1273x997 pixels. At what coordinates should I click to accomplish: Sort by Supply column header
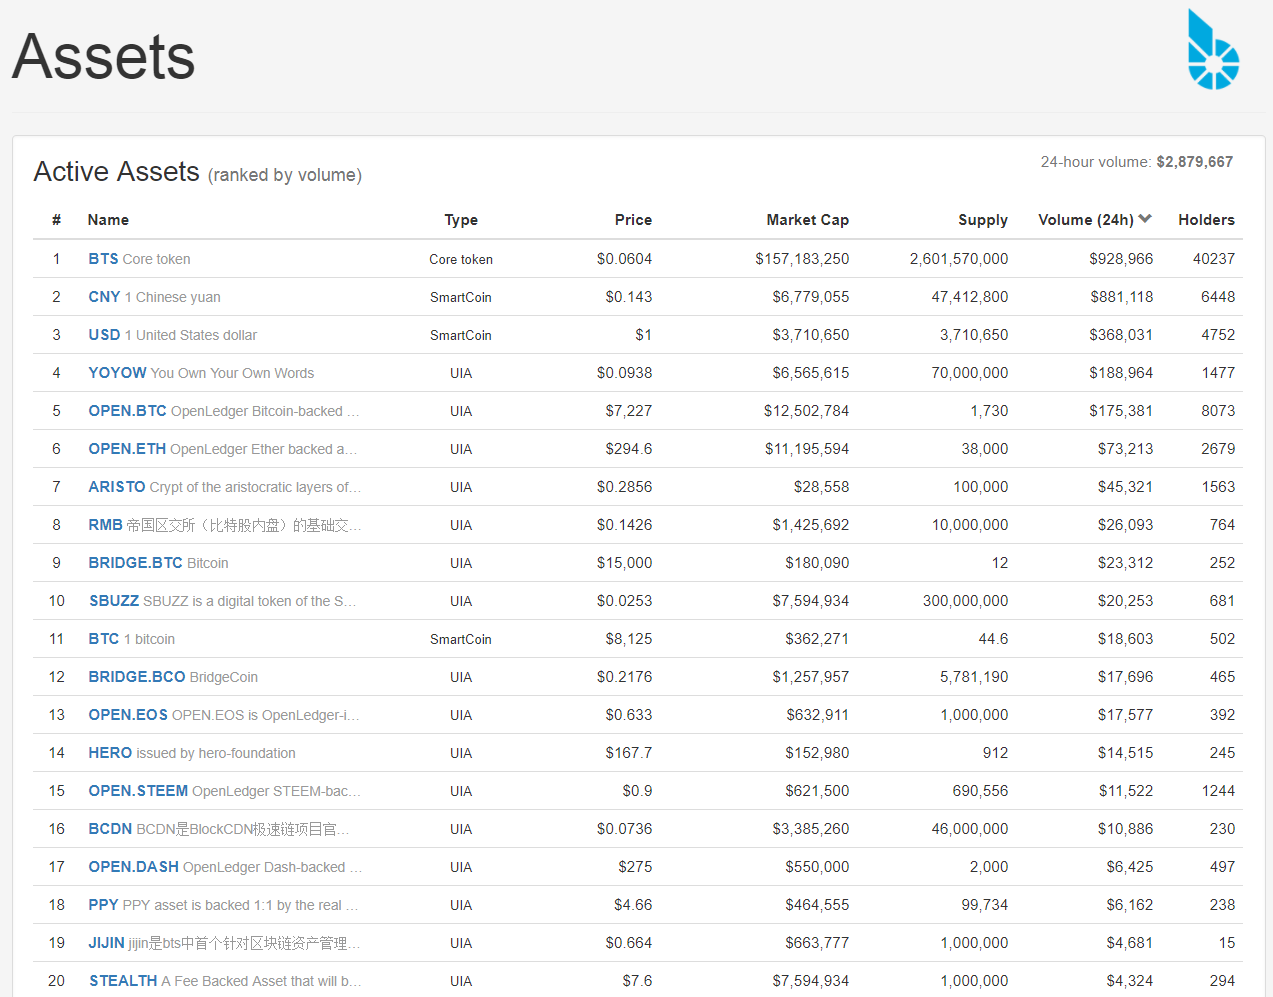pos(983,220)
